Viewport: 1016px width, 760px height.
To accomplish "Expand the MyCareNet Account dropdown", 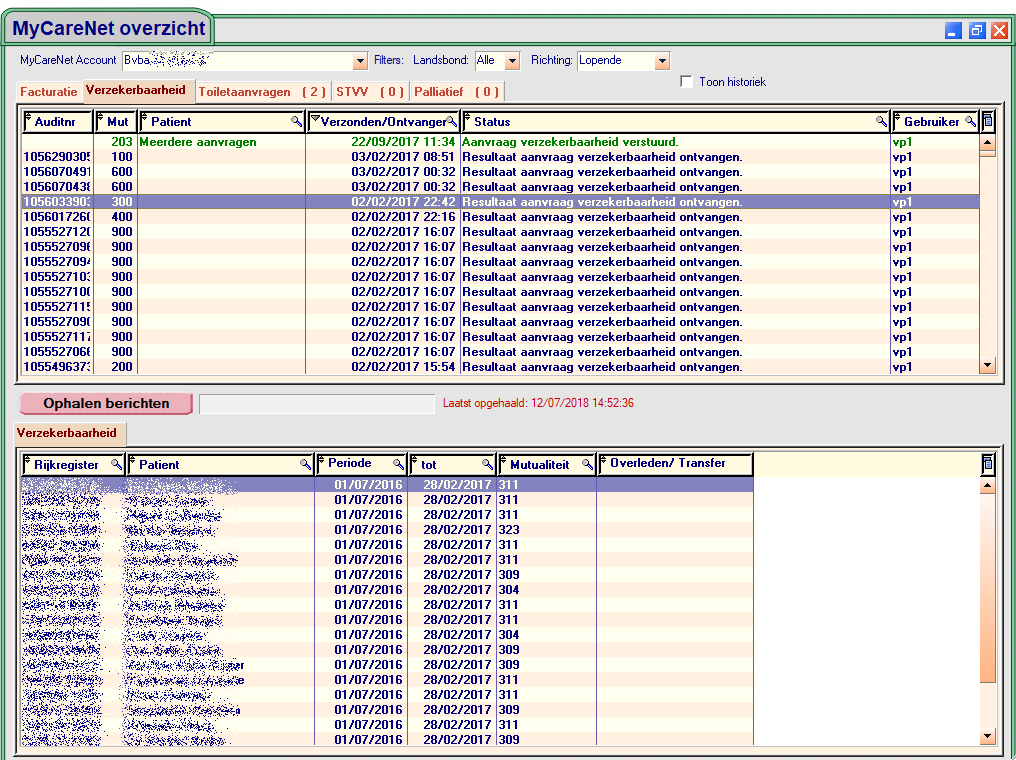I will pyautogui.click(x=361, y=61).
